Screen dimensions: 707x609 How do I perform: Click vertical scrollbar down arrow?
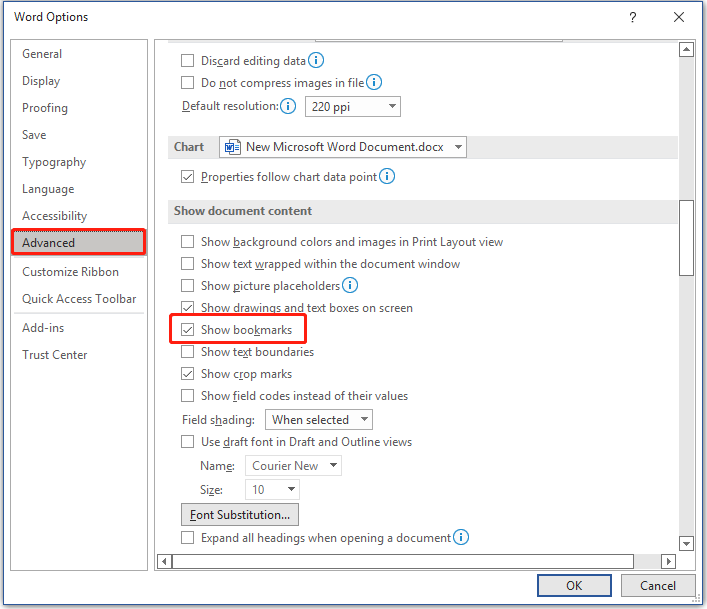(x=686, y=543)
